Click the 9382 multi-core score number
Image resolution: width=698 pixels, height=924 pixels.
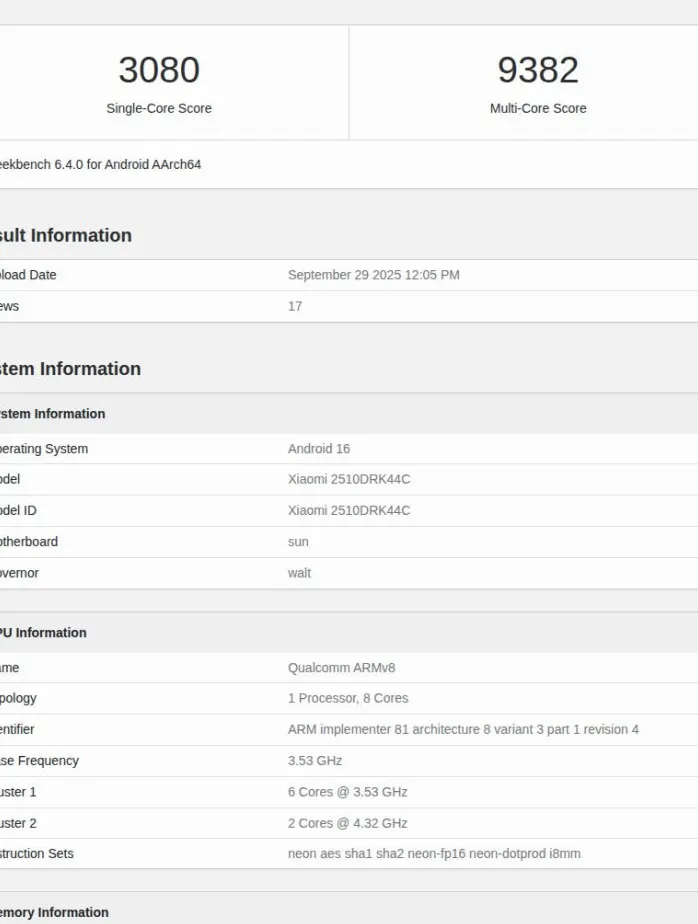click(x=538, y=70)
